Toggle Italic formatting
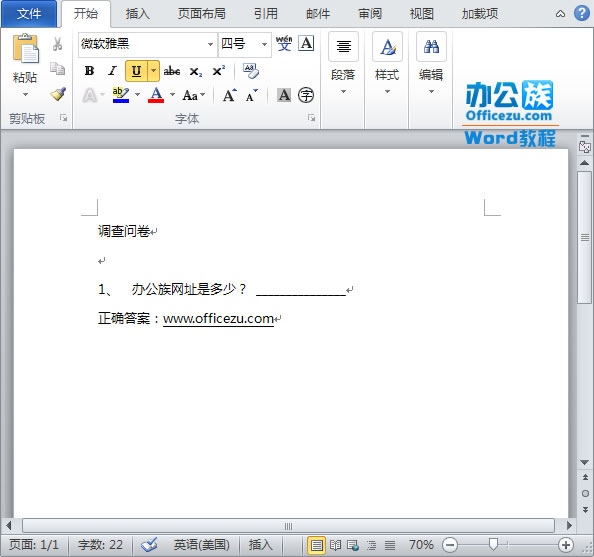 coord(112,71)
